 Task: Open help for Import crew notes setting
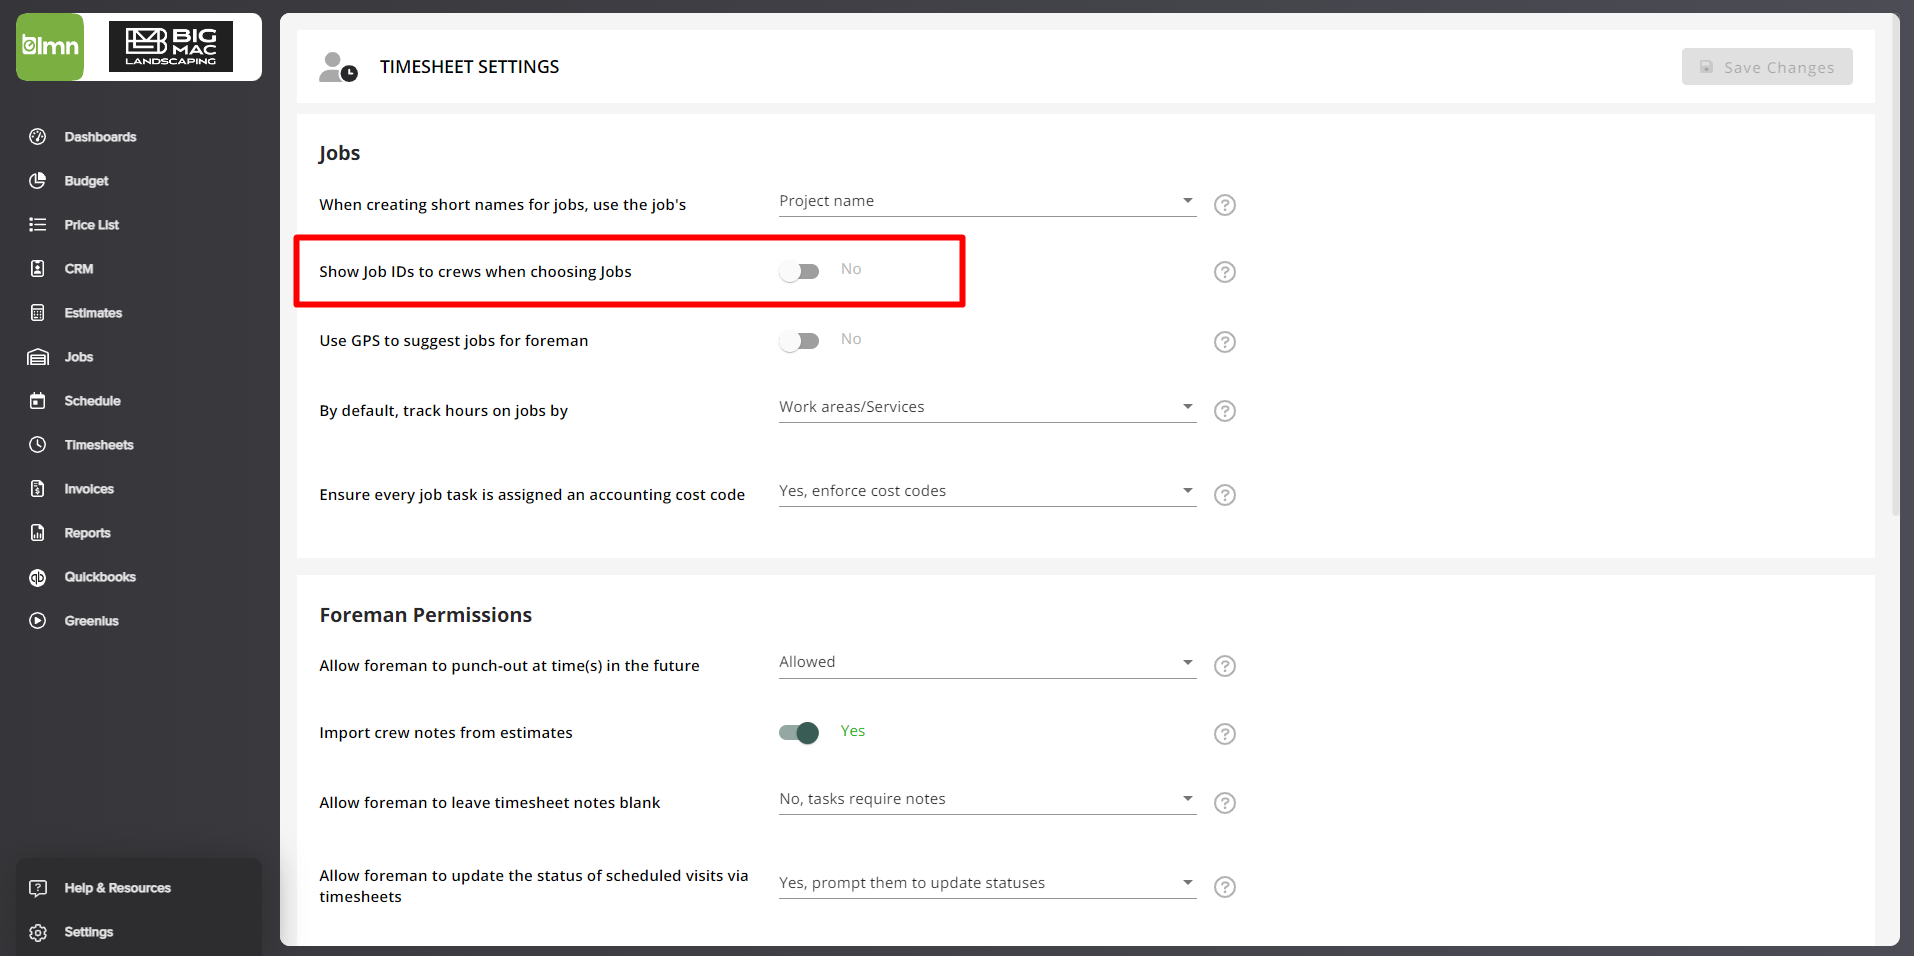click(1225, 734)
